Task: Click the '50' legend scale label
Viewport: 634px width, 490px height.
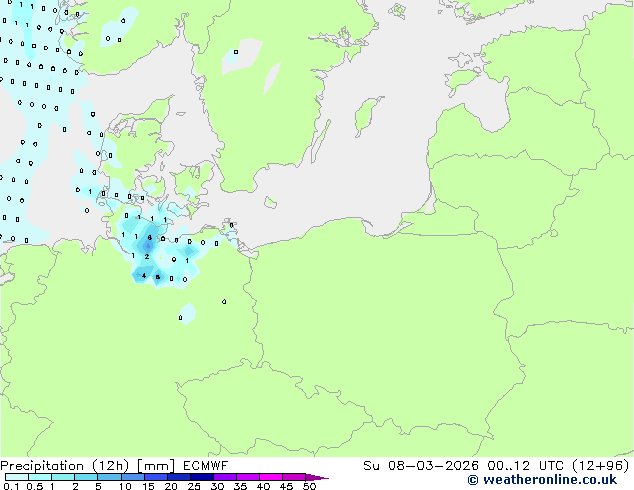Action: click(309, 486)
